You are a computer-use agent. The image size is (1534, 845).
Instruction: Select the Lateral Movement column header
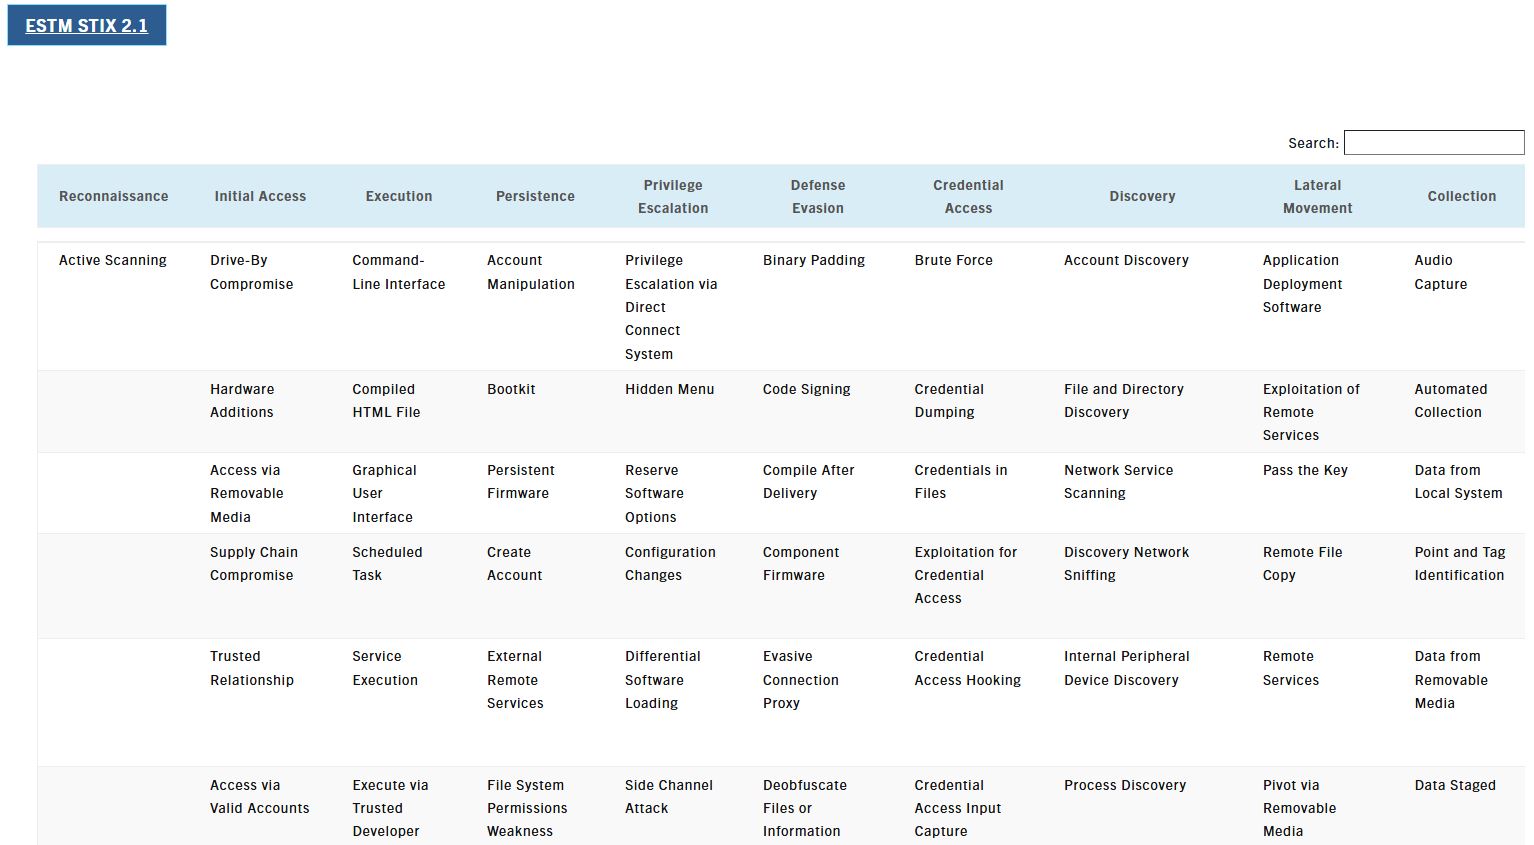[x=1317, y=197]
